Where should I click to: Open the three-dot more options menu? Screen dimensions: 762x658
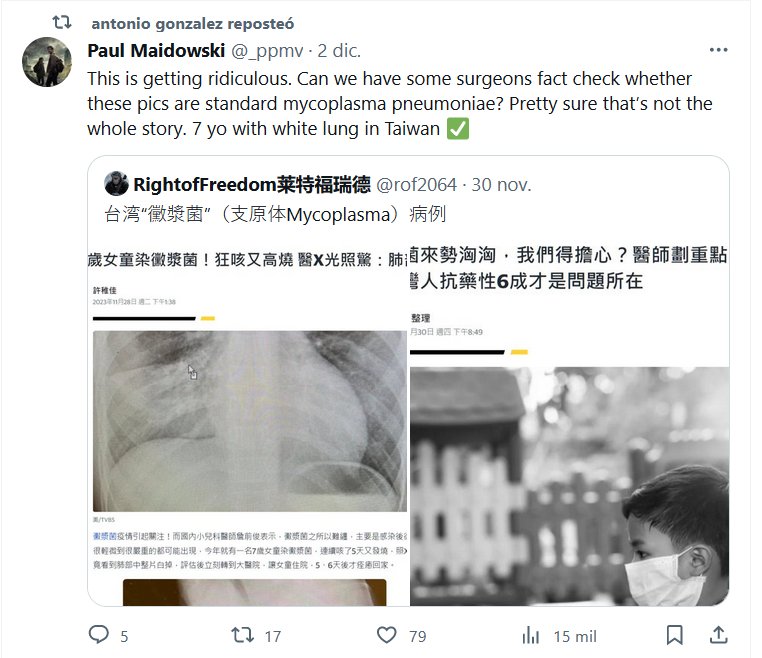point(718,50)
